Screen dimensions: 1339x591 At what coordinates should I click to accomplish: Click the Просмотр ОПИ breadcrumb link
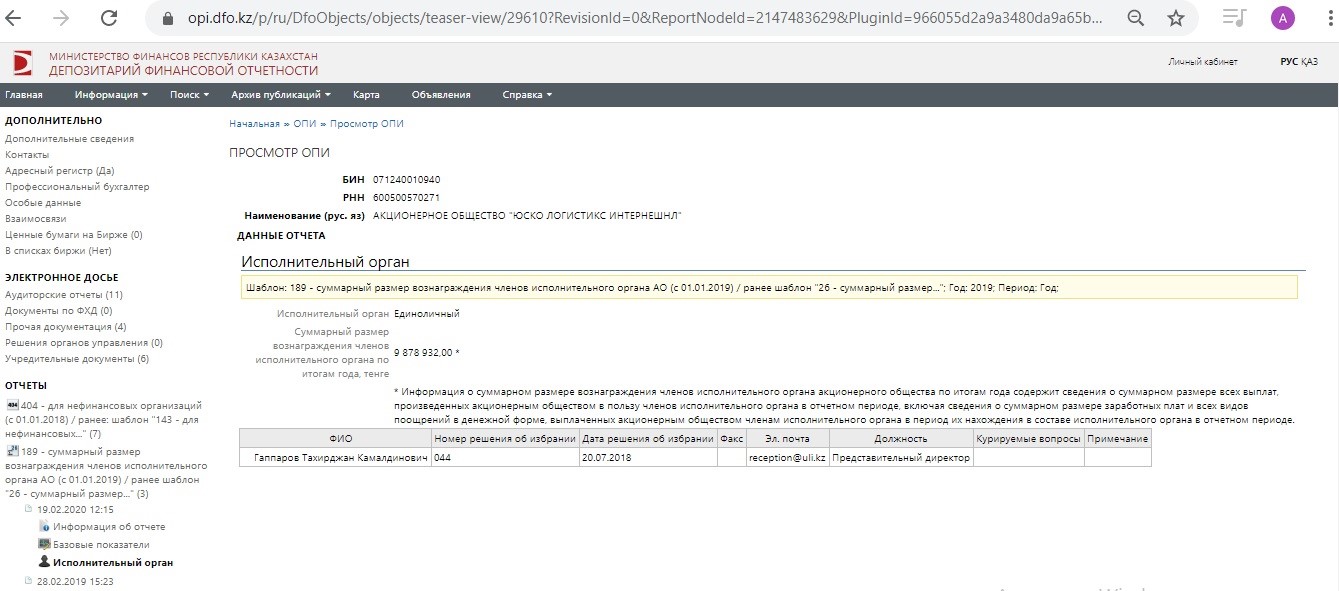click(x=367, y=124)
